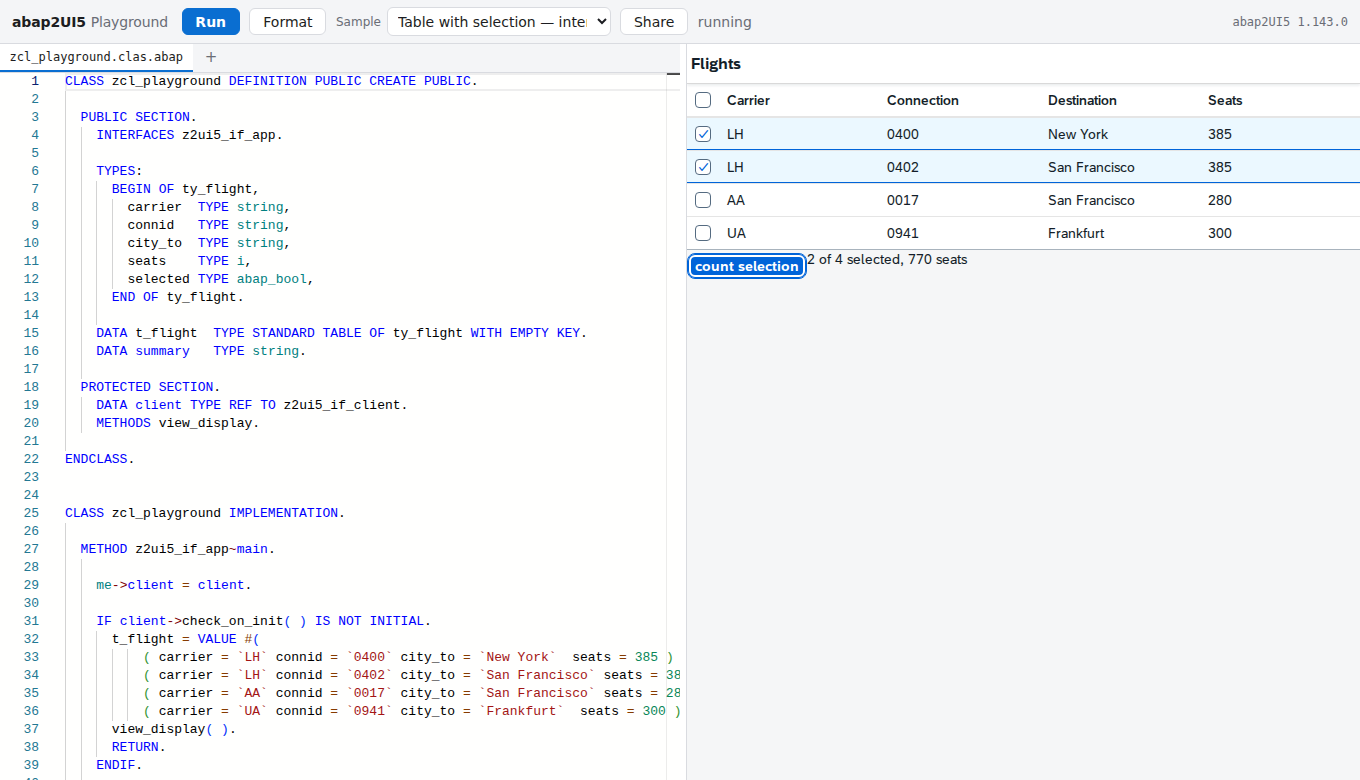Click the Format button
Image resolution: width=1360 pixels, height=780 pixels.
click(x=288, y=22)
